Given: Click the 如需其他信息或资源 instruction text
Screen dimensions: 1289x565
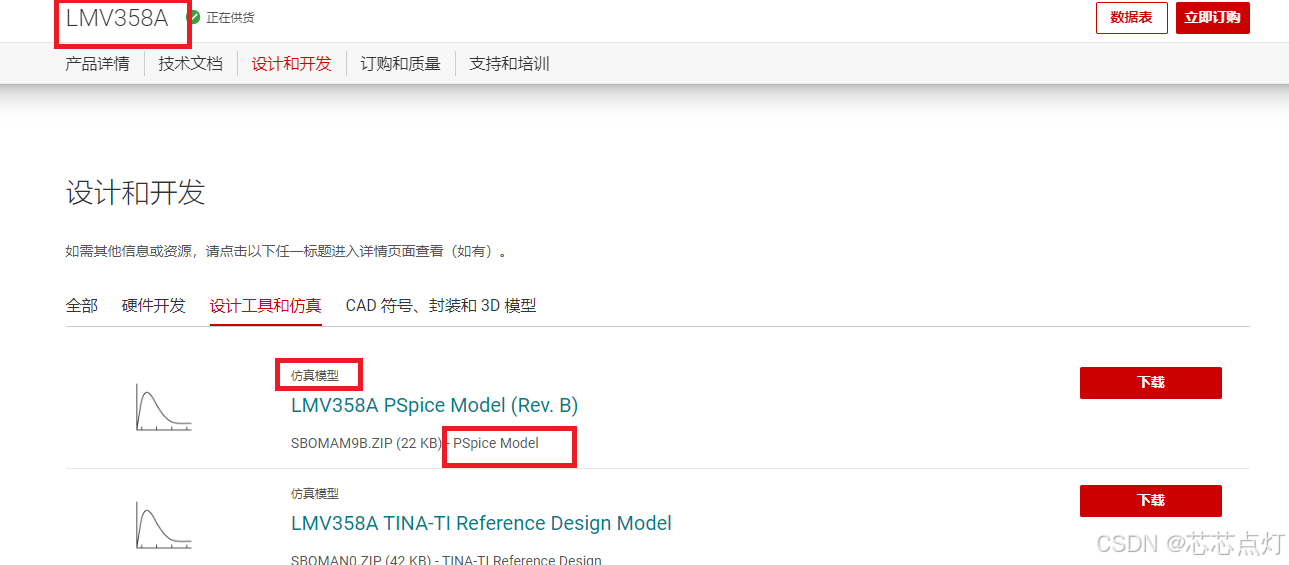Looking at the screenshot, I should click(286, 251).
